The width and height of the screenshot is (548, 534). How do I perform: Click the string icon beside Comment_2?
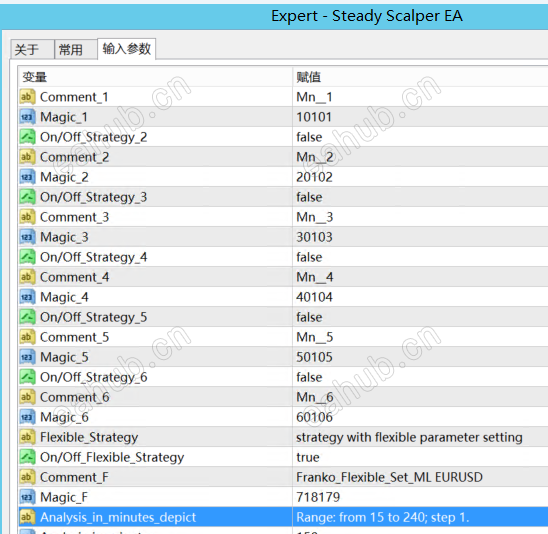point(27,157)
